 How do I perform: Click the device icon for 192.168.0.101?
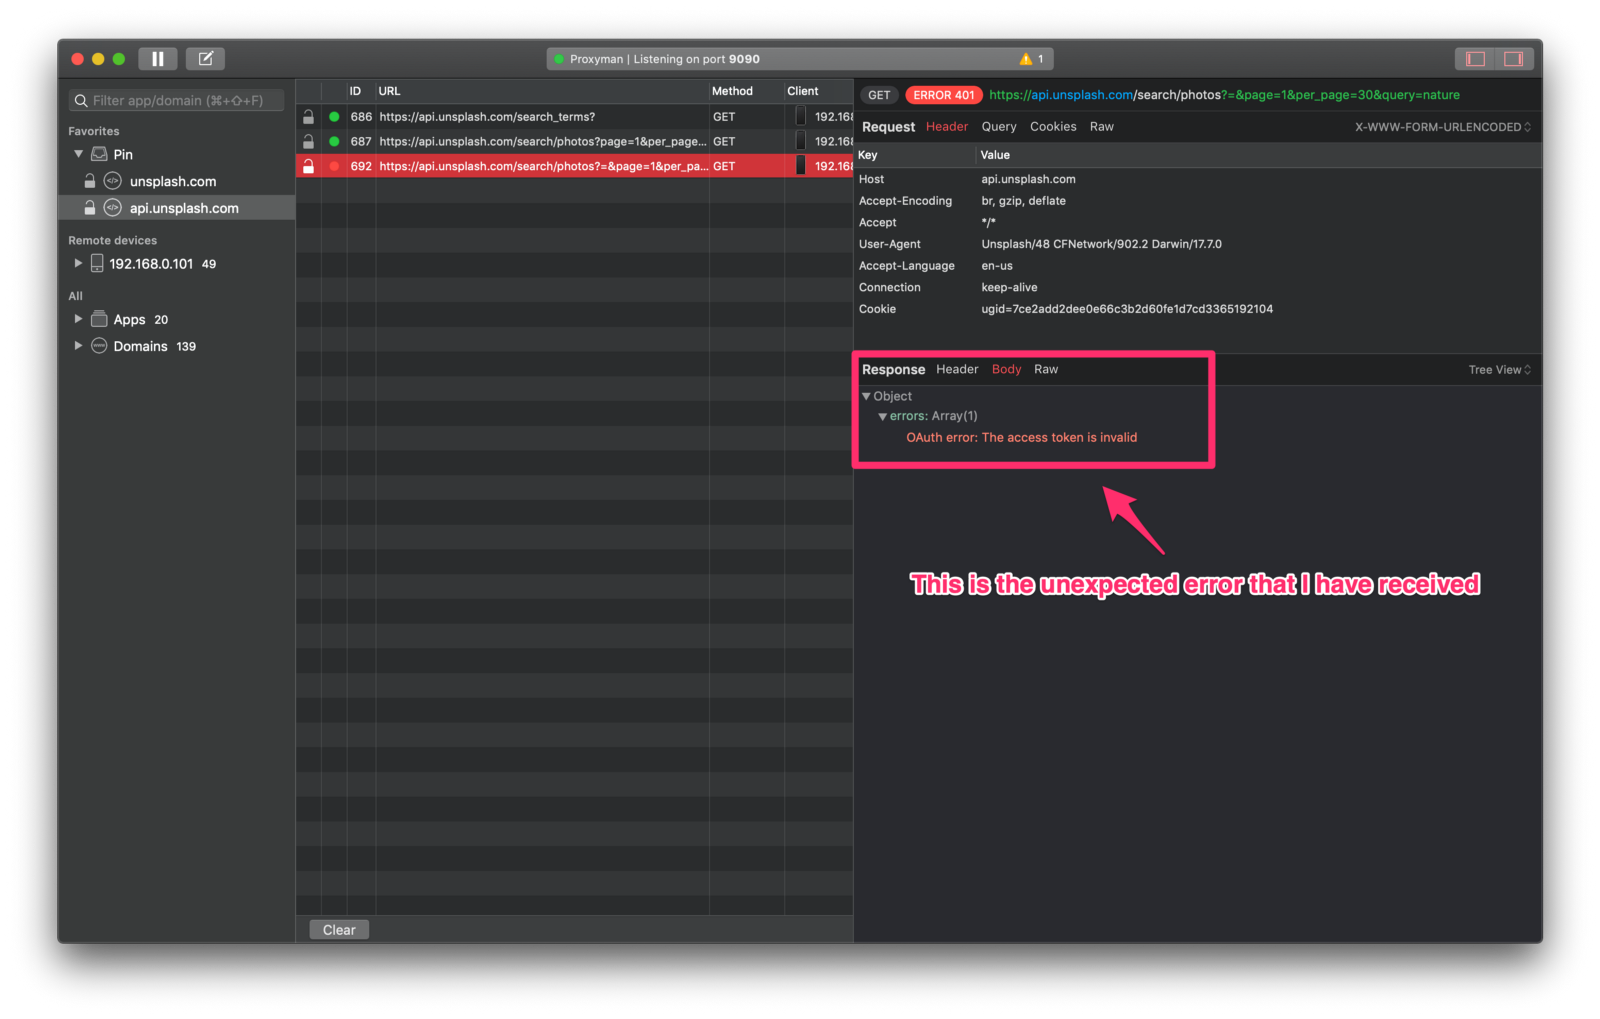coord(97,263)
